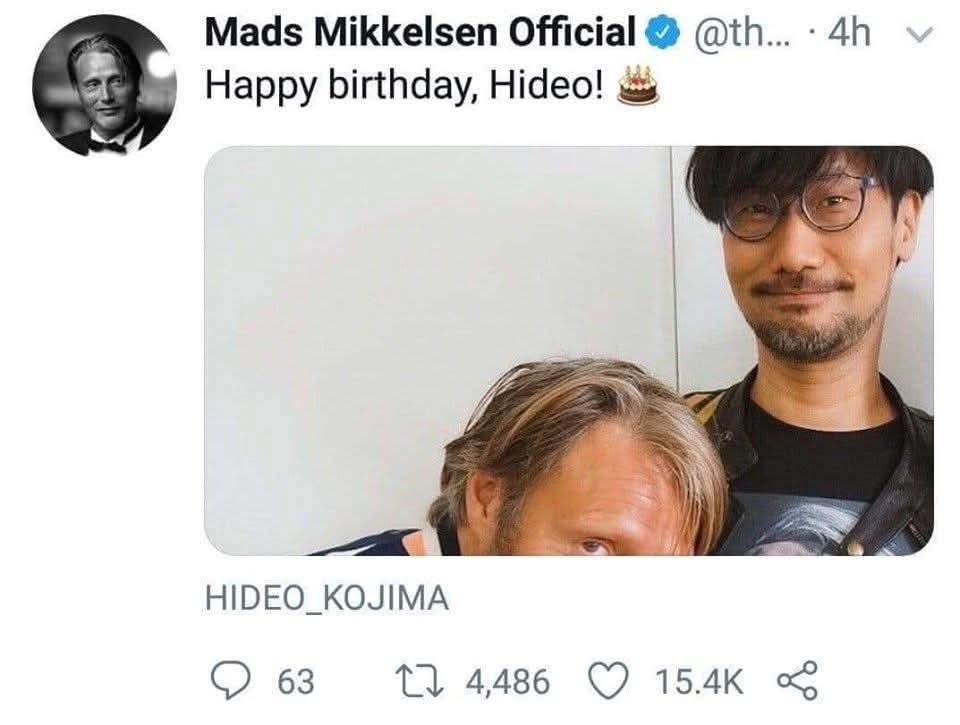The height and width of the screenshot is (725, 960).
Task: Open the circular profile avatar
Action: tap(104, 86)
